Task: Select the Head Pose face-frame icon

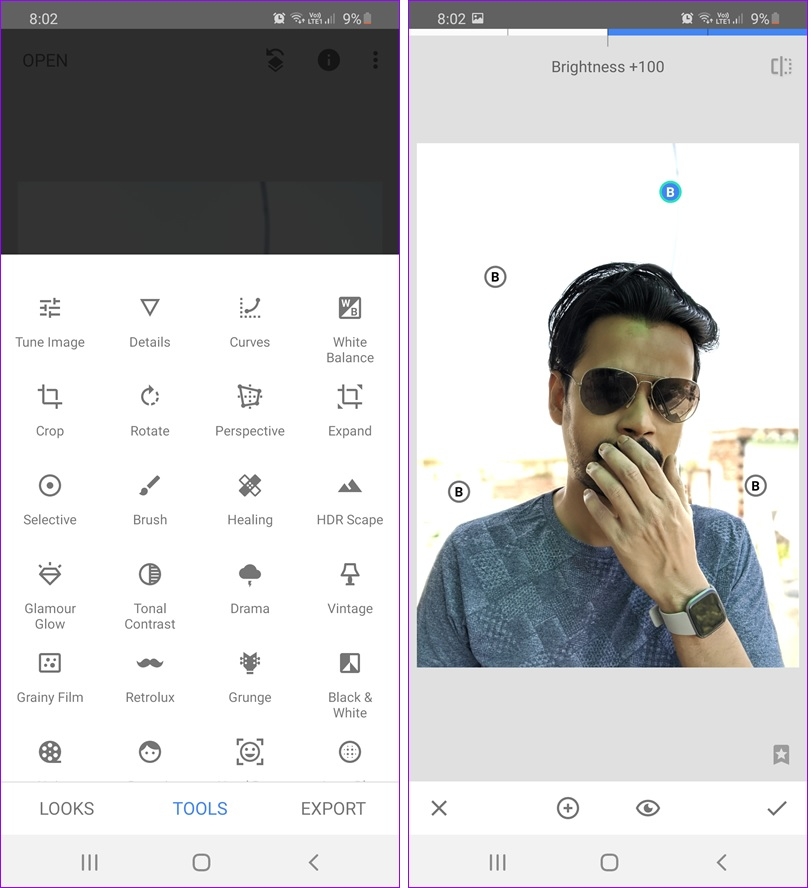Action: [x=250, y=752]
